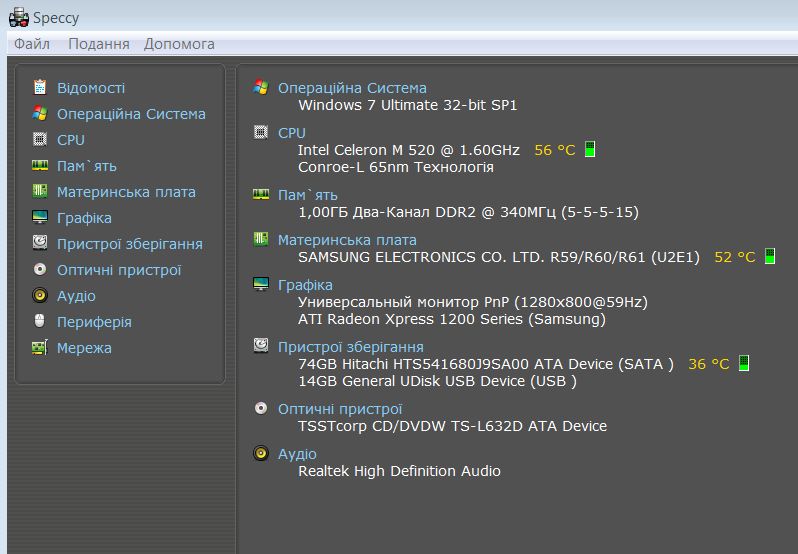Click the motherboard 52 °C temperature indicator

click(x=770, y=257)
